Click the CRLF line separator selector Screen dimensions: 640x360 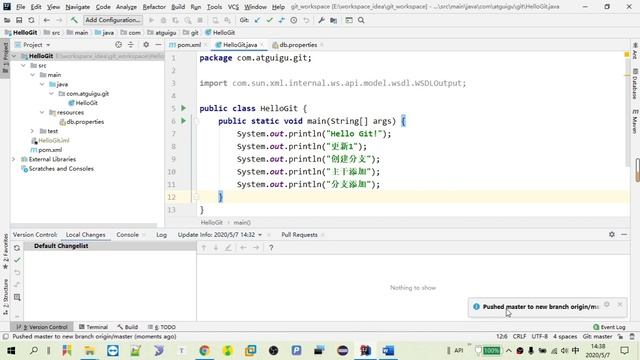(519, 337)
